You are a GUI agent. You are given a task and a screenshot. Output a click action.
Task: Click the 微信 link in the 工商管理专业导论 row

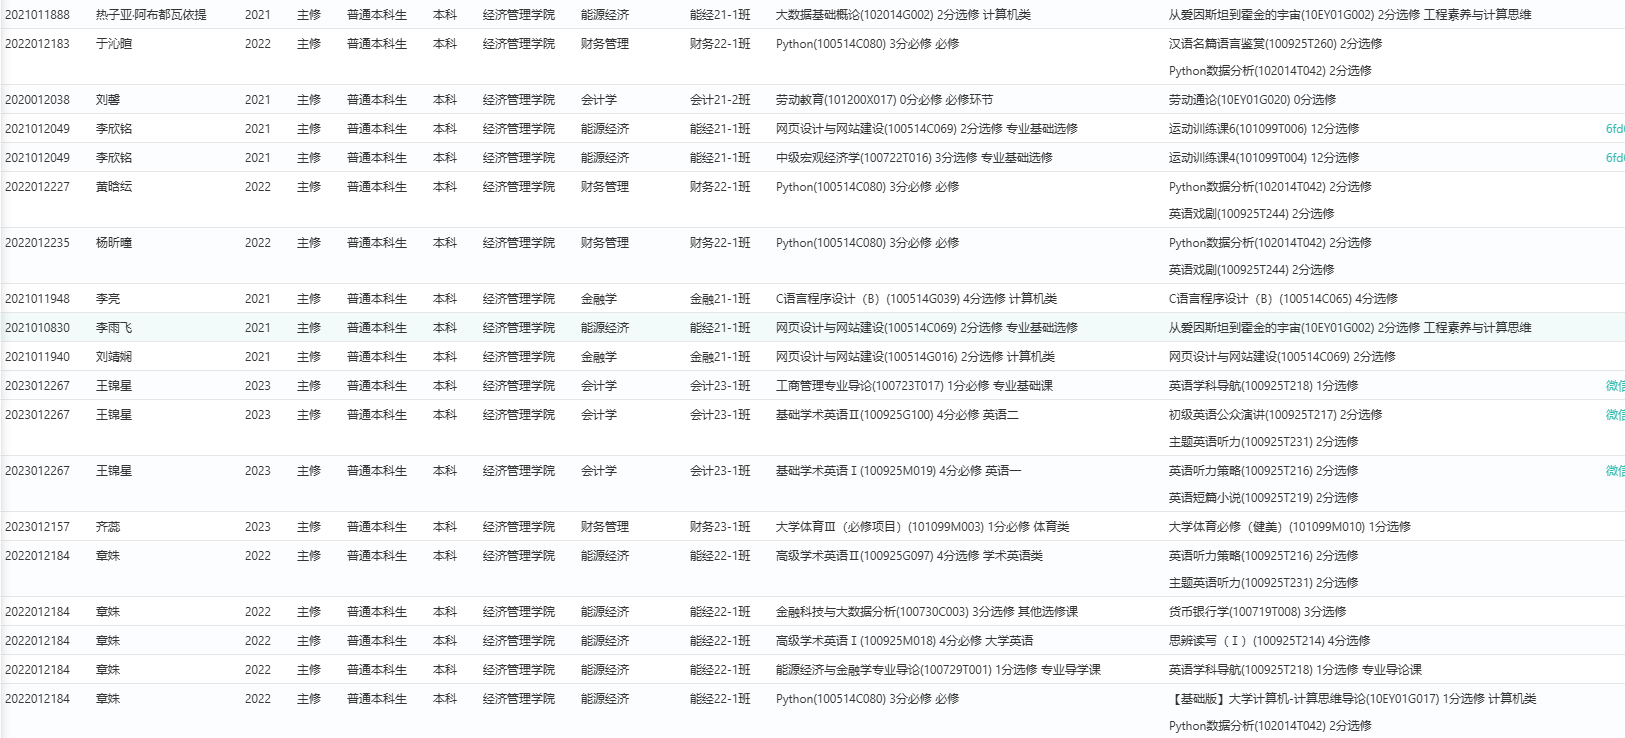[1614, 386]
